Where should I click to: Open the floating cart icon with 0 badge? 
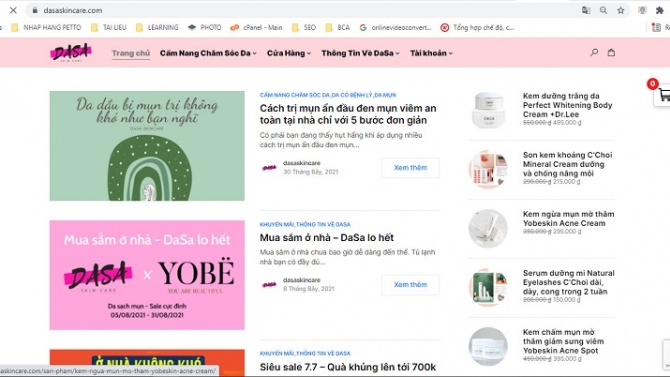[x=663, y=94]
